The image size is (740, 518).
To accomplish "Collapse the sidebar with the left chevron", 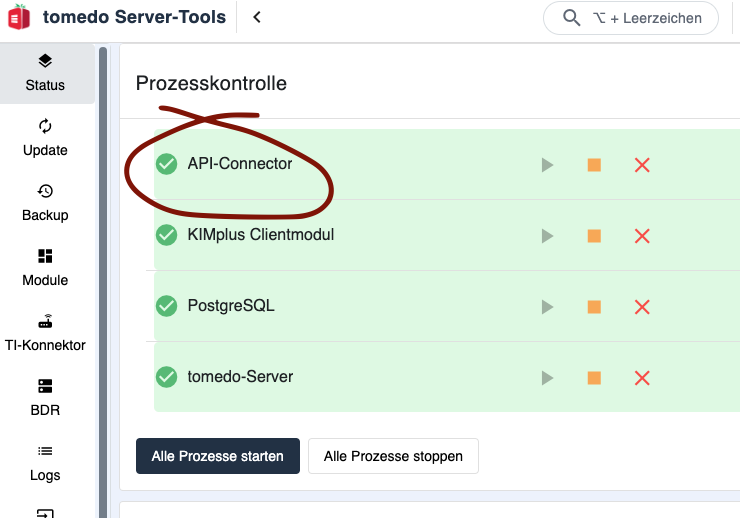I will [257, 17].
